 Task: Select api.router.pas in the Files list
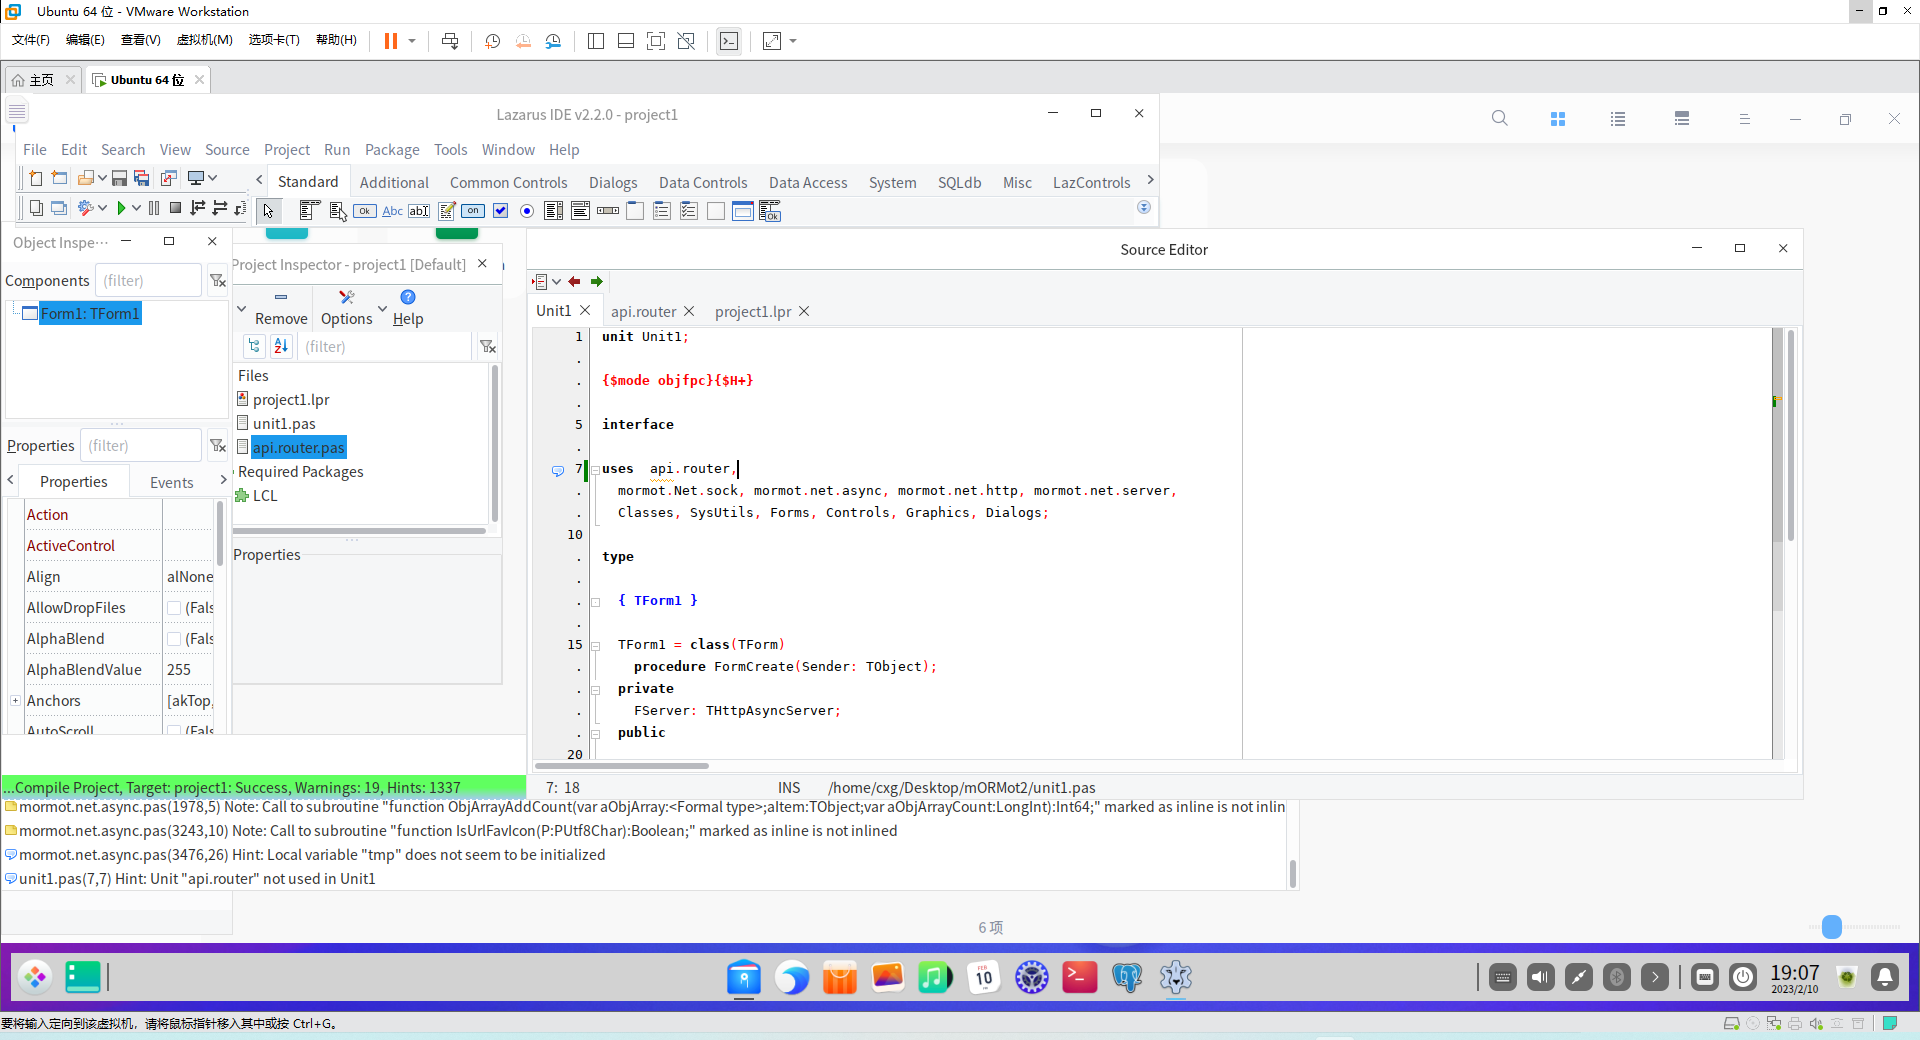[x=298, y=447]
